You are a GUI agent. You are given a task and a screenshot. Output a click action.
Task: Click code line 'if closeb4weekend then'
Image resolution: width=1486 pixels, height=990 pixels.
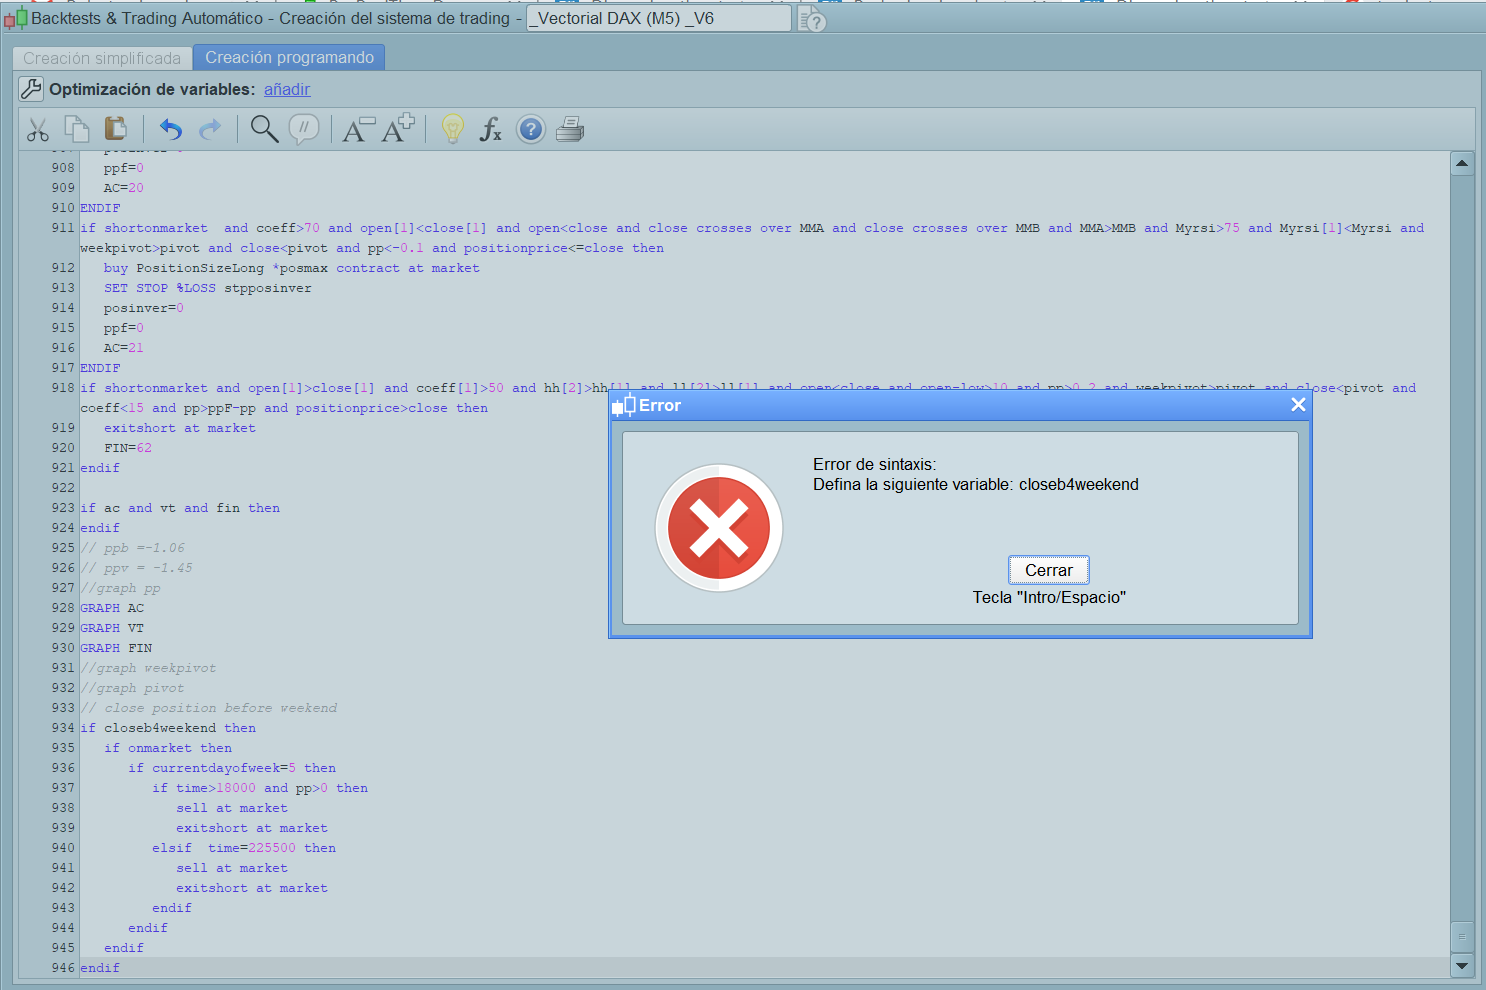[x=168, y=728]
